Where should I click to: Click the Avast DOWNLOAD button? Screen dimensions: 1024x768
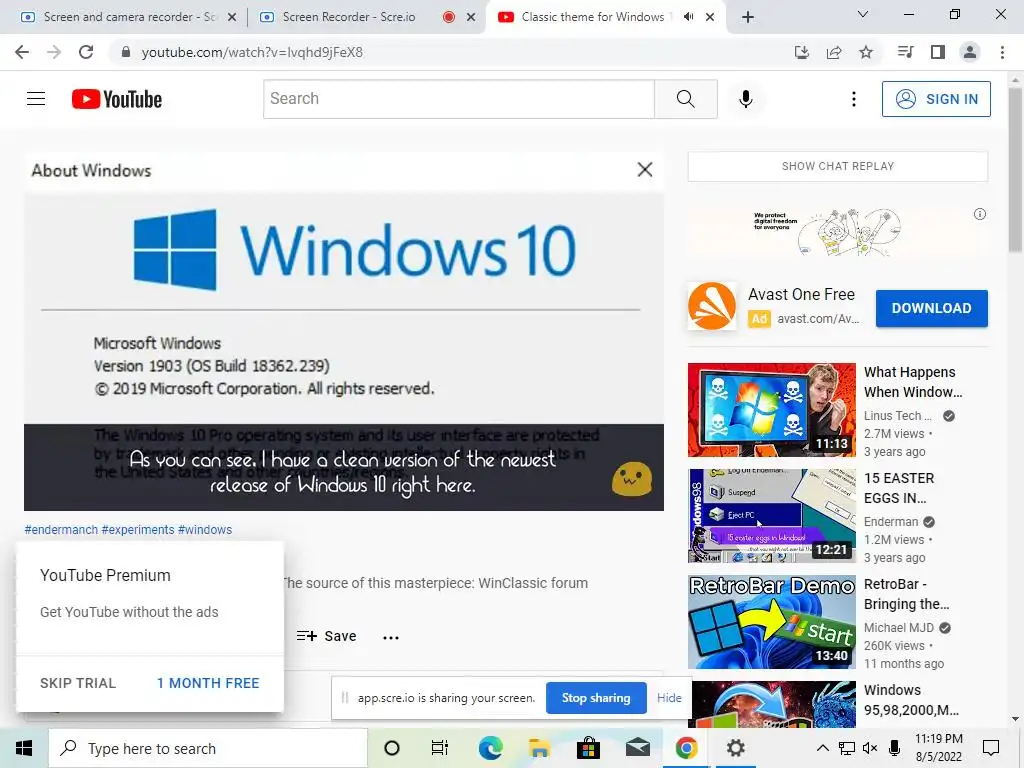(x=931, y=308)
